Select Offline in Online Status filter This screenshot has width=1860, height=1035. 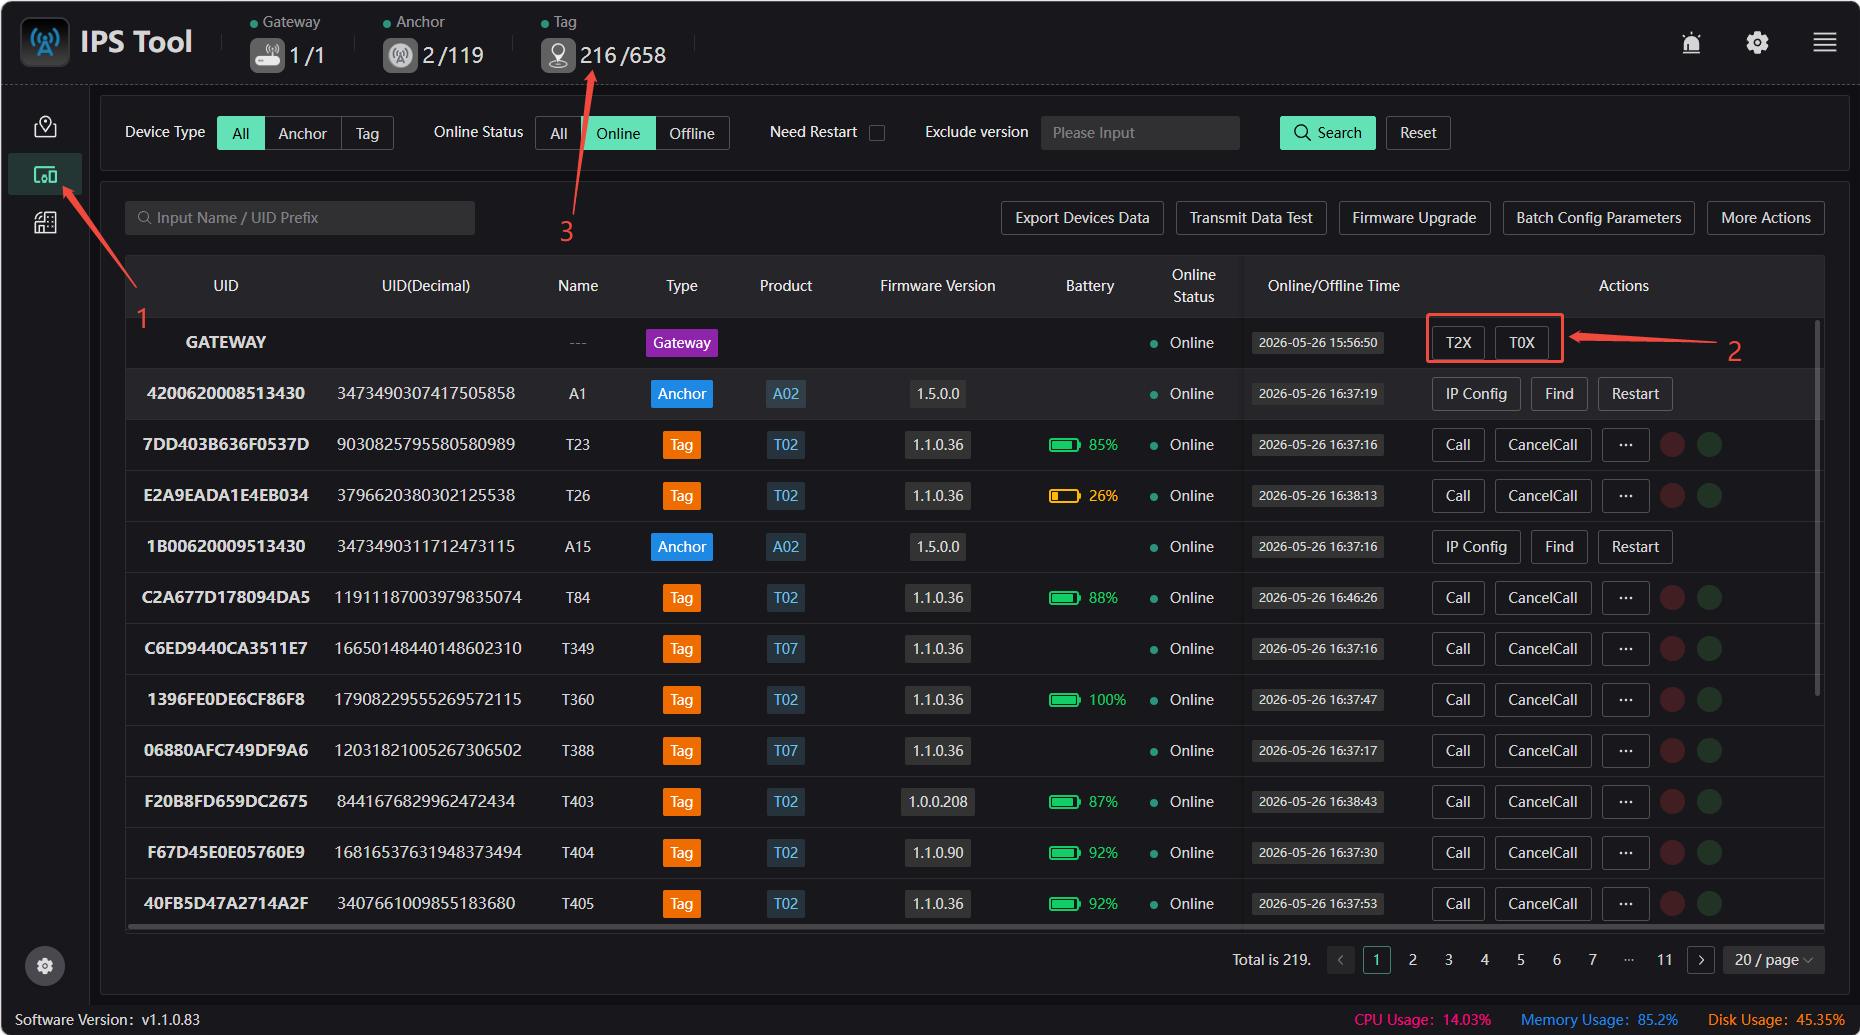692,133
